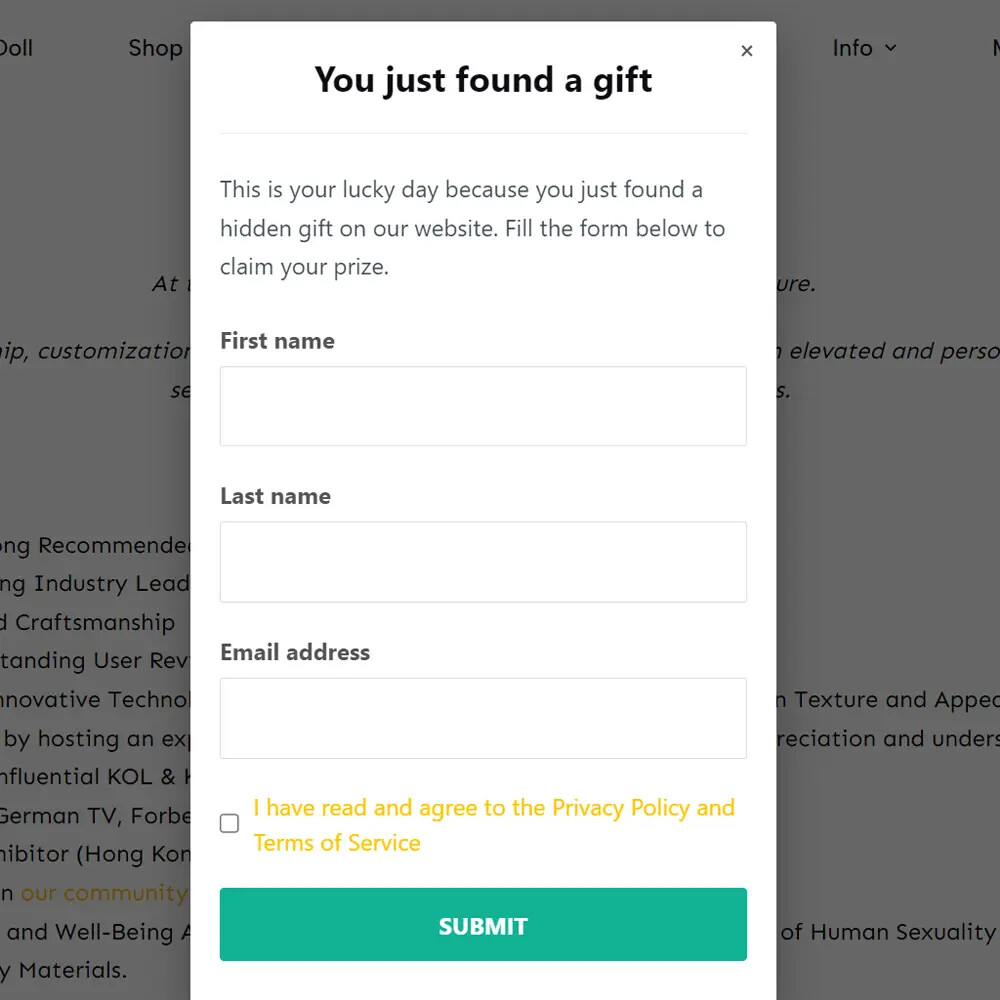1000x1000 pixels.
Task: Click the hidden gift description paragraph
Action: (472, 228)
